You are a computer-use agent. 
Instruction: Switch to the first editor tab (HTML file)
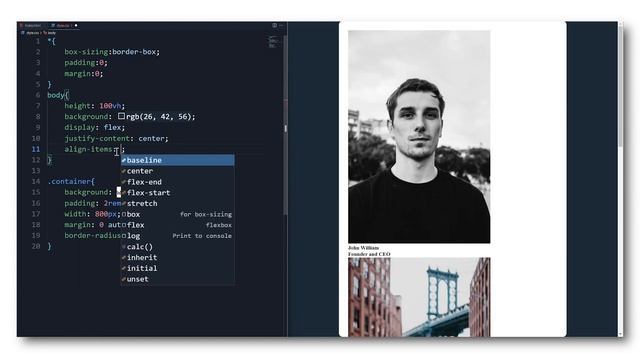coord(32,25)
